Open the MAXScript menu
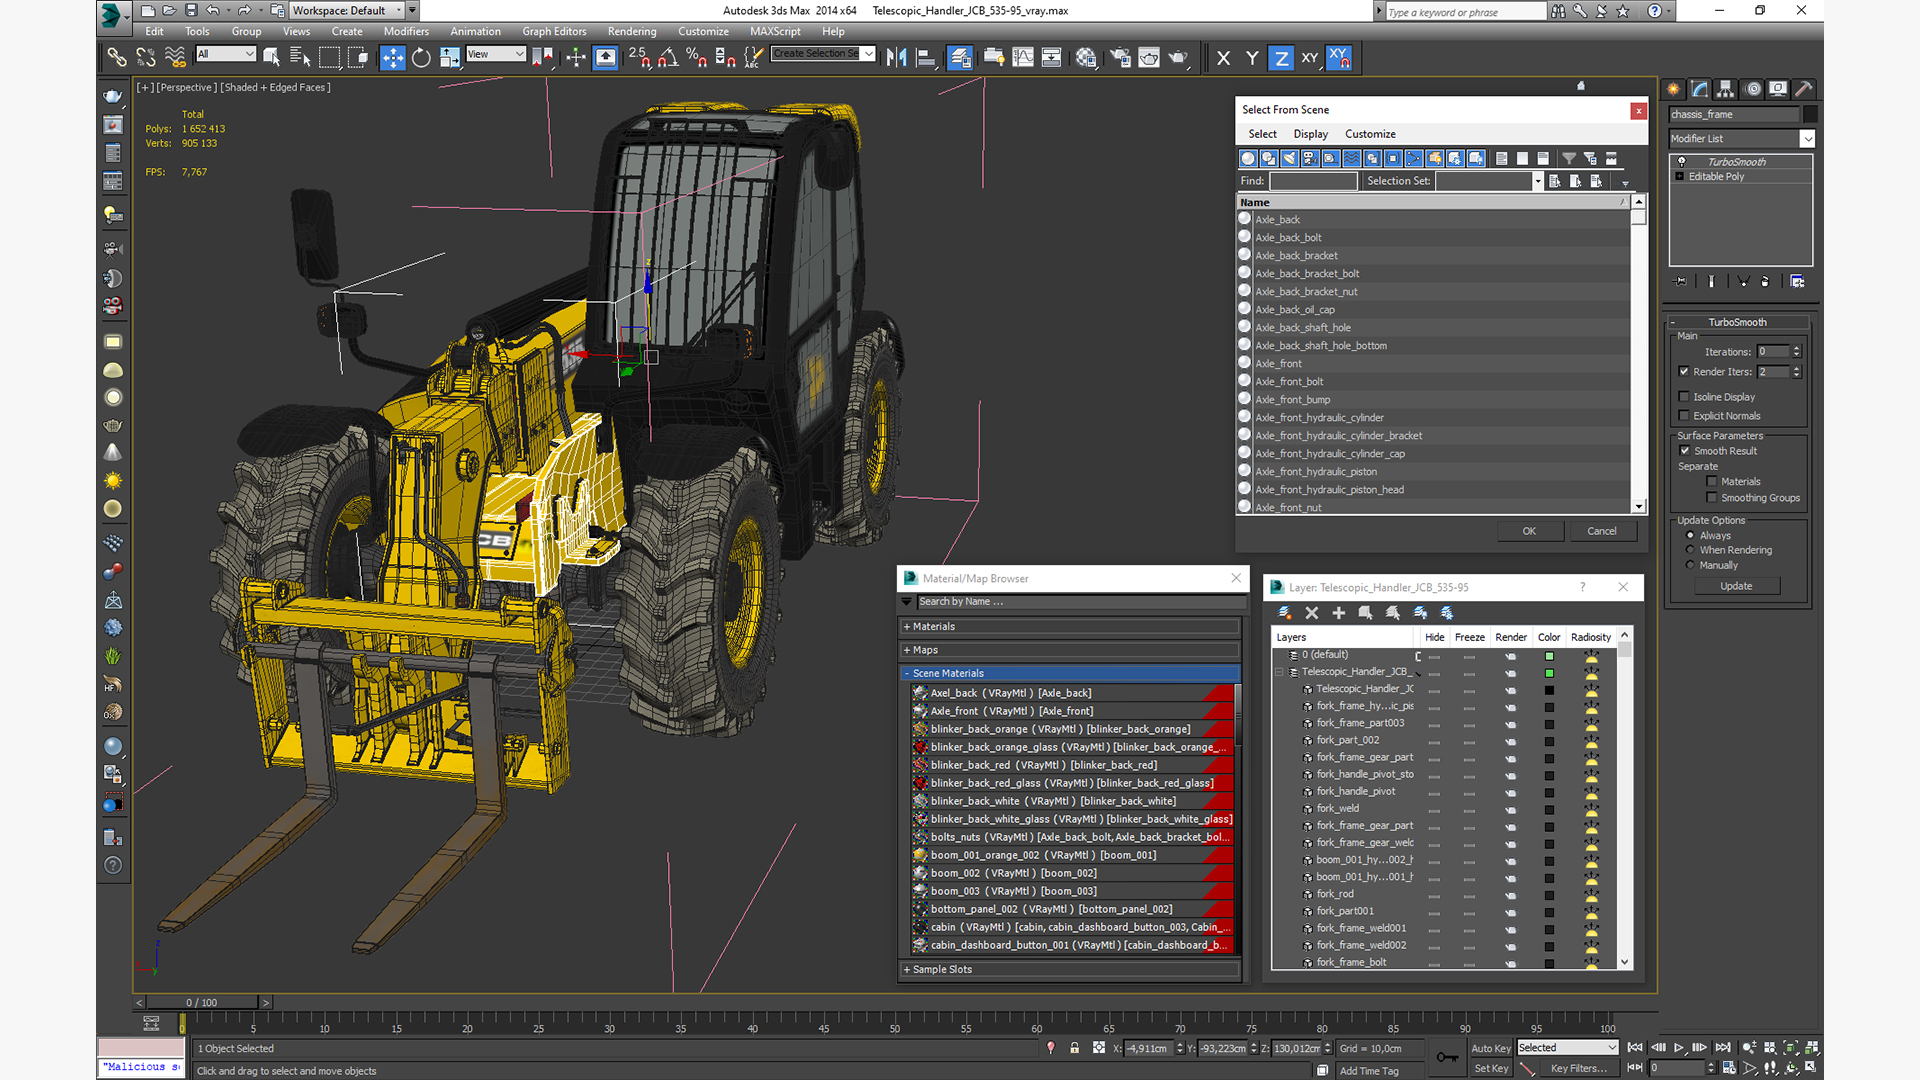 click(775, 32)
